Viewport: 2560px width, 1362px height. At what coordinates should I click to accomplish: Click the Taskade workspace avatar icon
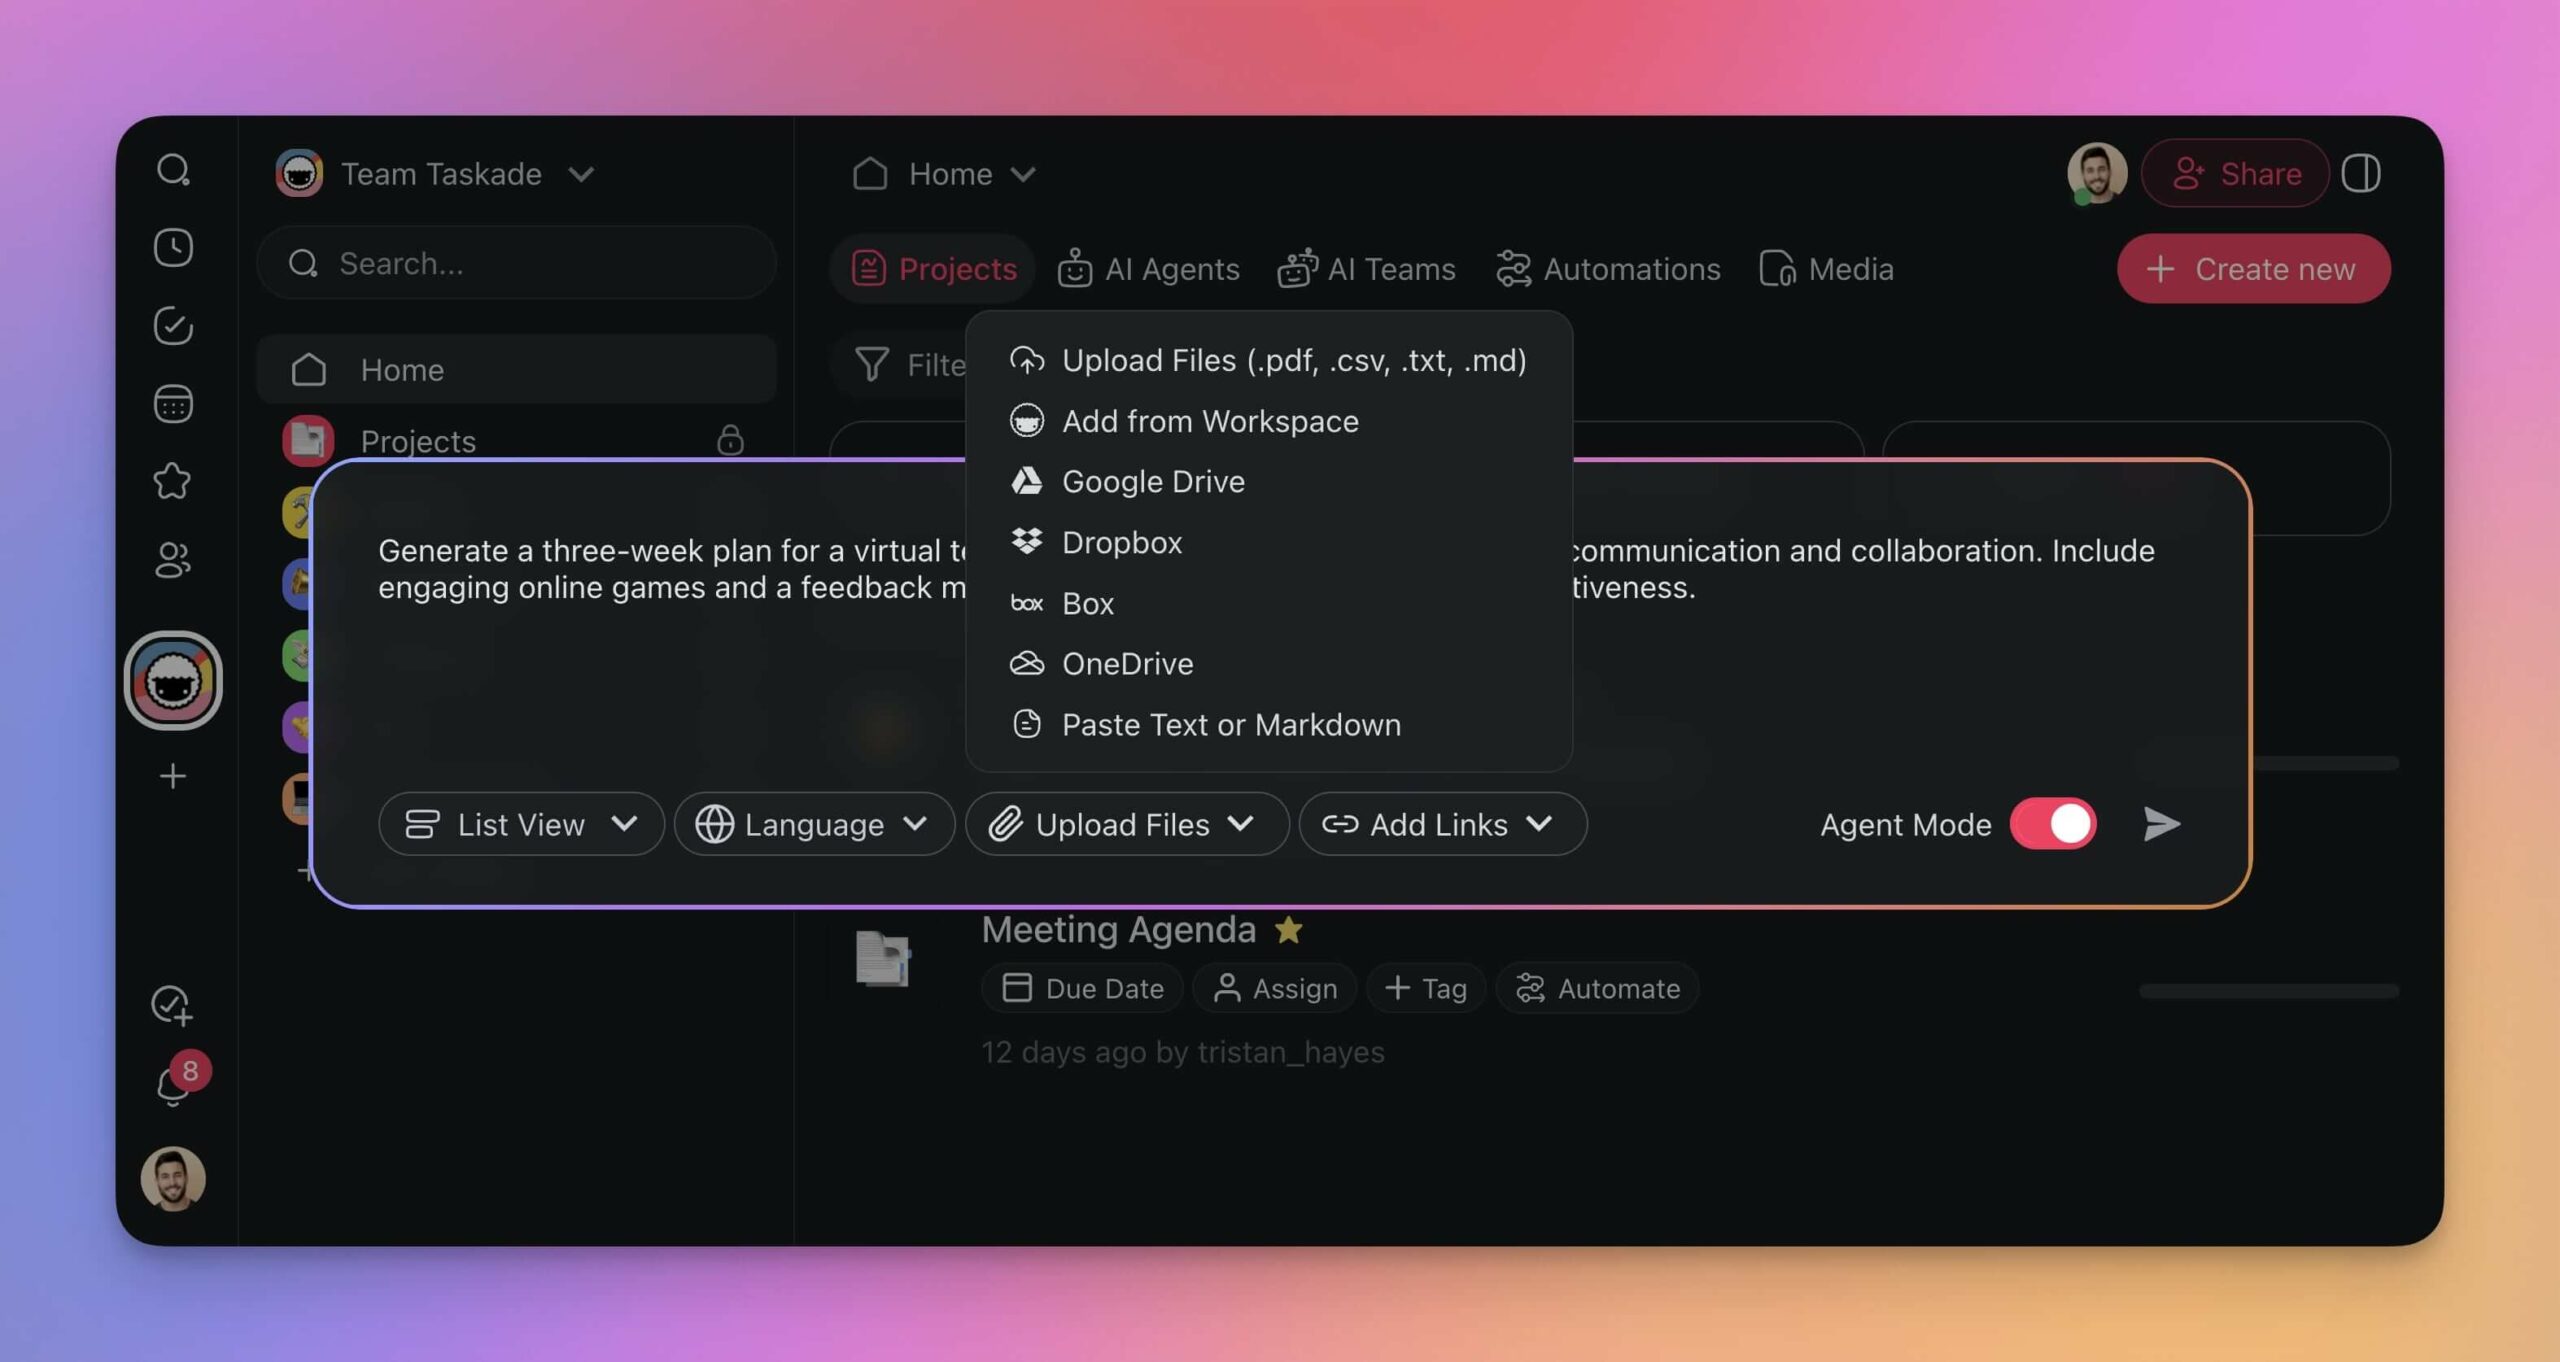pyautogui.click(x=173, y=683)
